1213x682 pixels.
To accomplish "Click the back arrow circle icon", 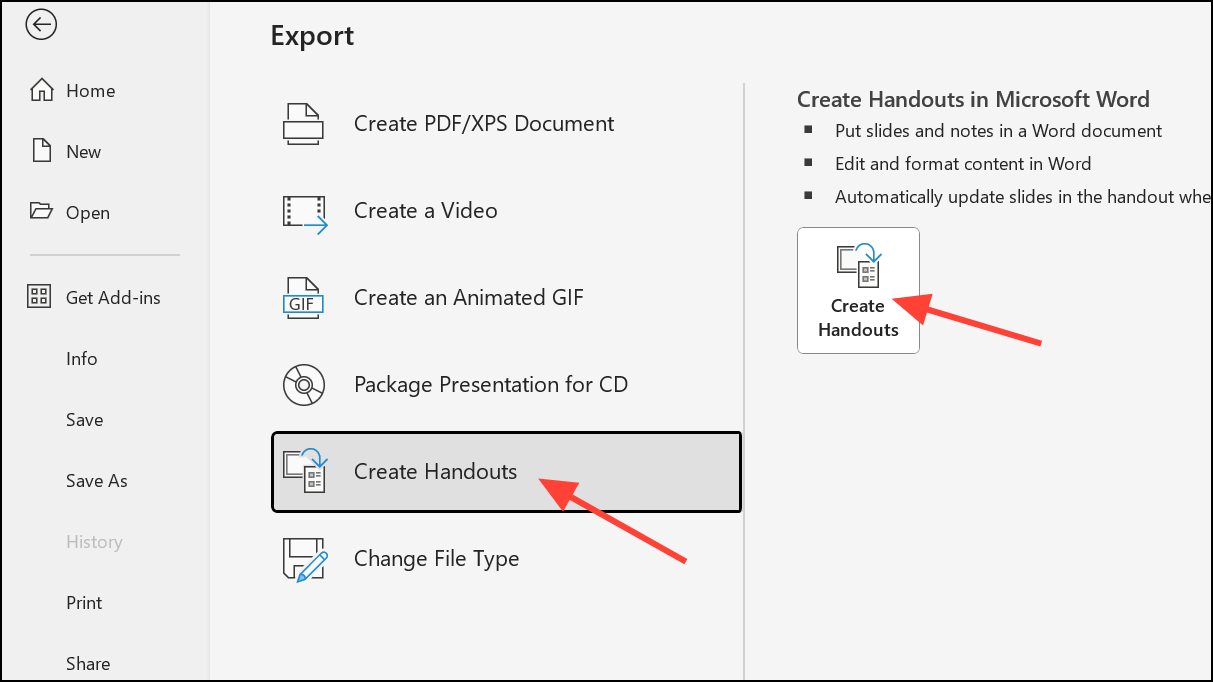I will point(41,25).
